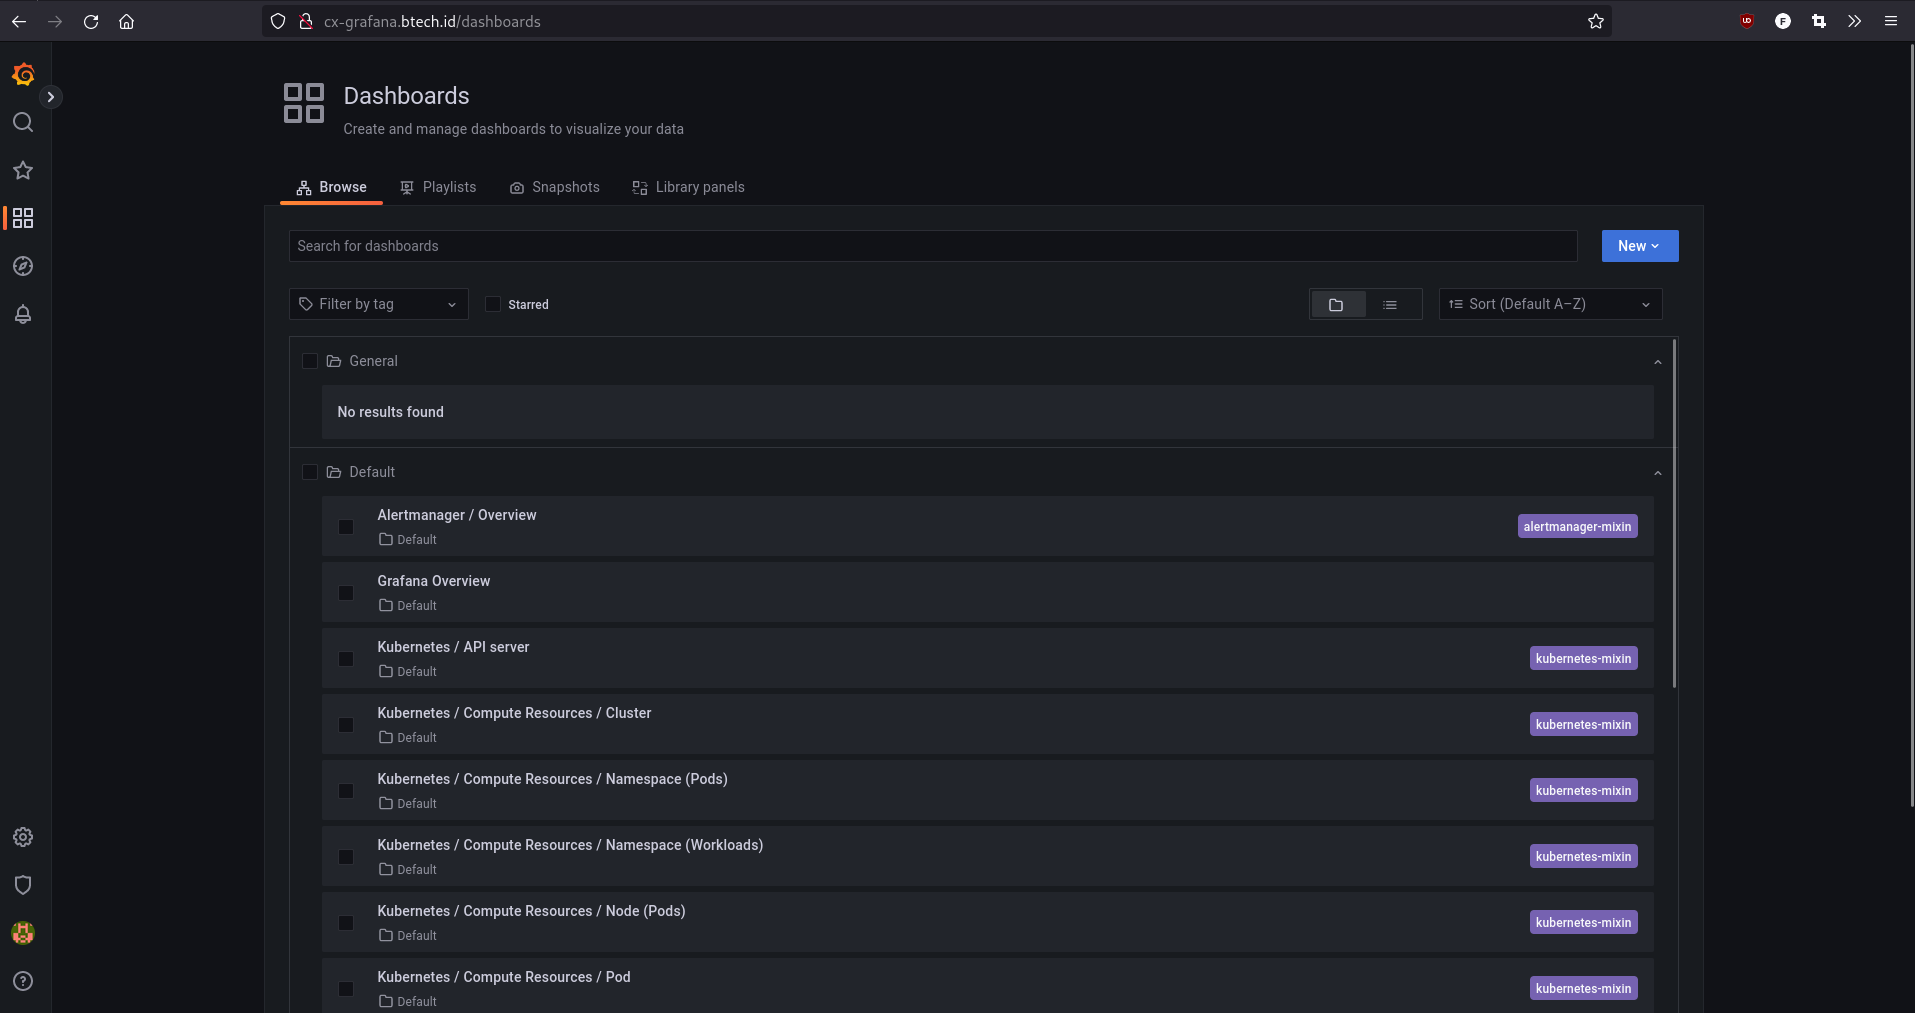This screenshot has height=1013, width=1915.
Task: Open the Sort (Default A–Z) dropdown
Action: [x=1550, y=304]
